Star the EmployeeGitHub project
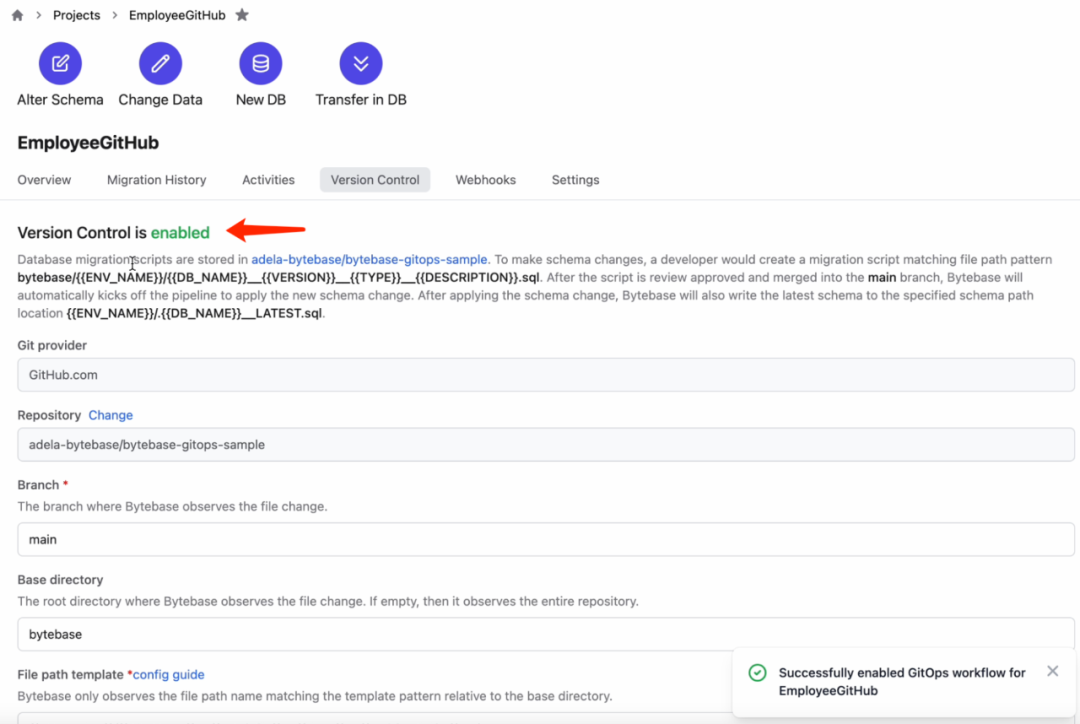The height and width of the screenshot is (724, 1080). pos(242,15)
